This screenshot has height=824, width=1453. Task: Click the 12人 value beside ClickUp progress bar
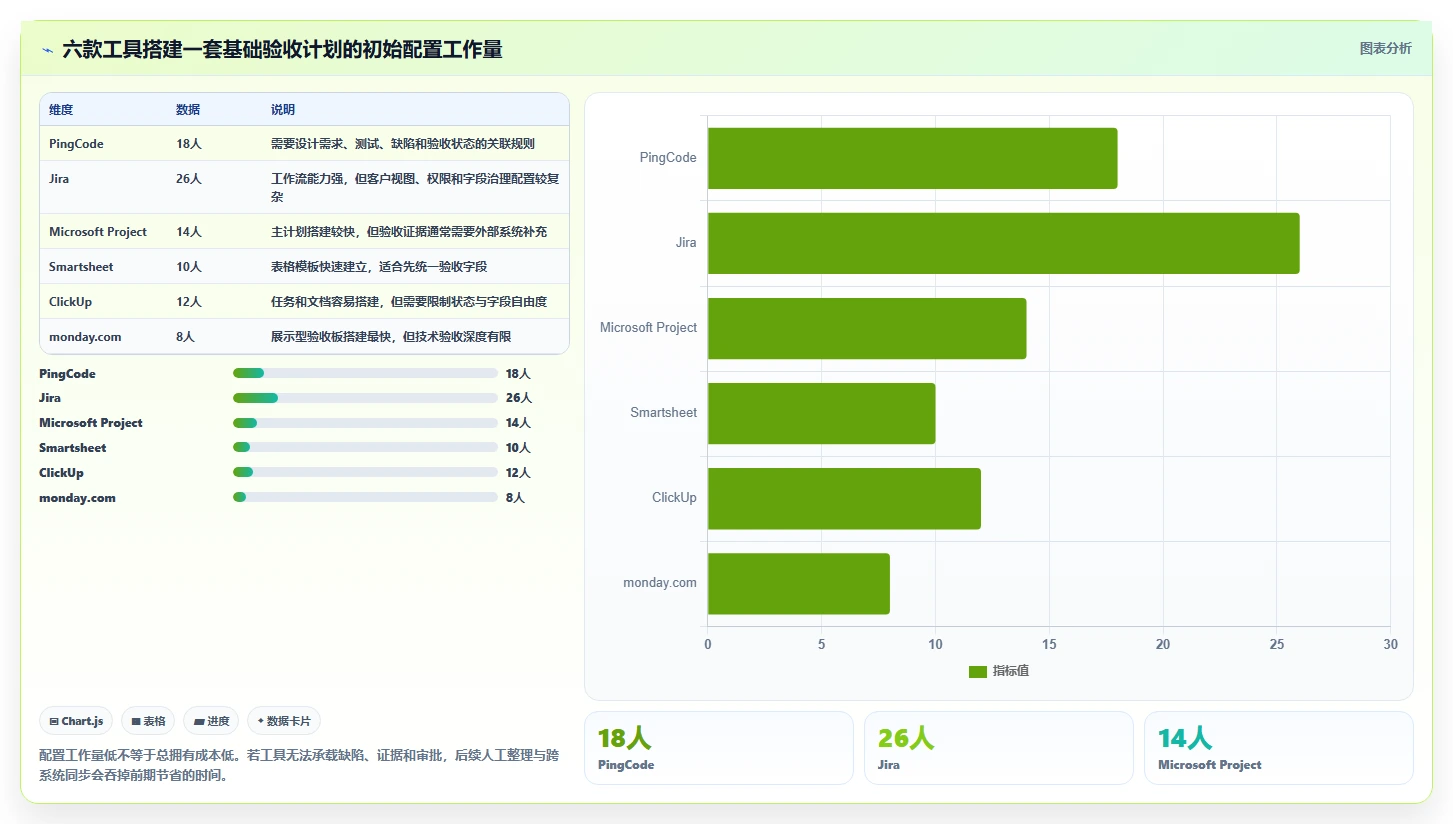tap(518, 473)
